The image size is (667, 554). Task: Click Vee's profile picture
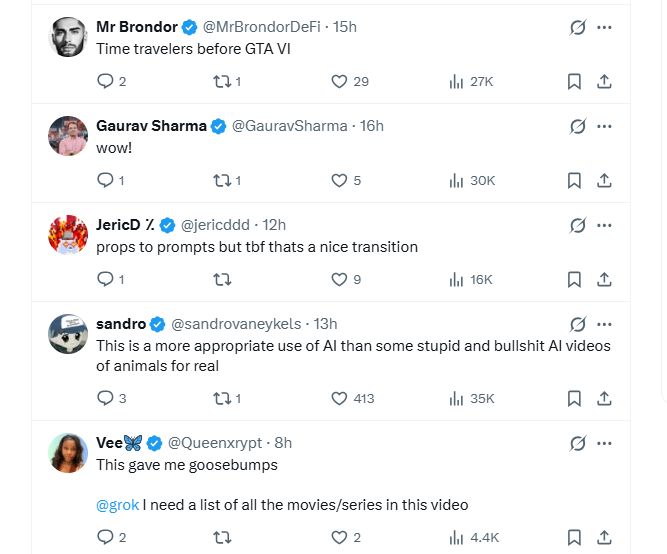coord(68,453)
